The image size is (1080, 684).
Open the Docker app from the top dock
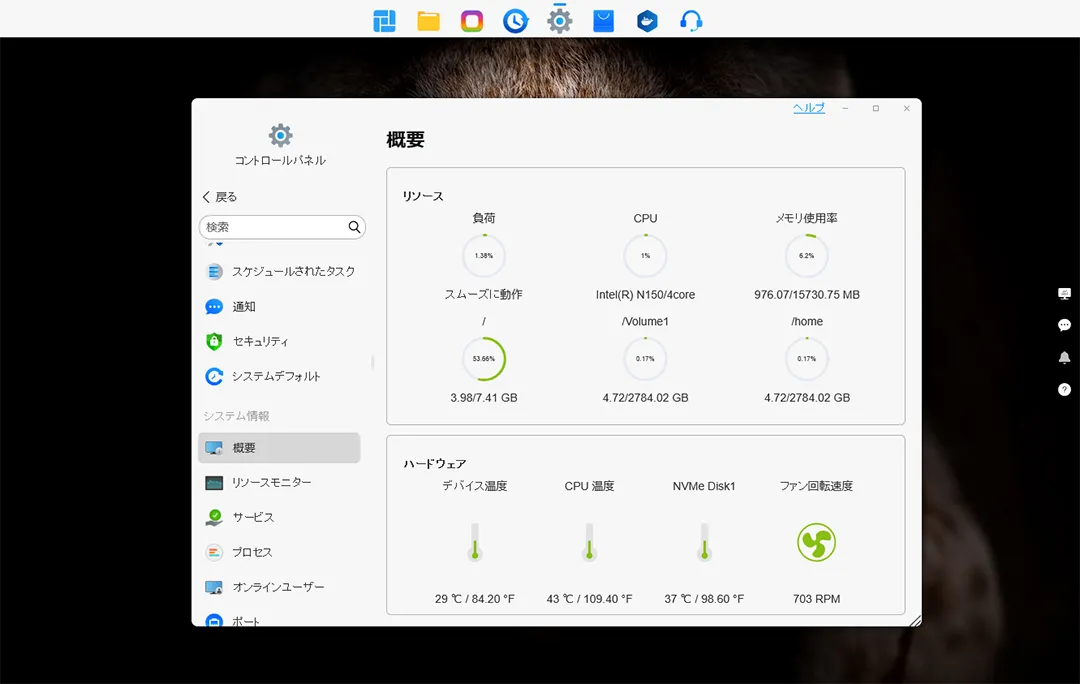pyautogui.click(x=647, y=21)
